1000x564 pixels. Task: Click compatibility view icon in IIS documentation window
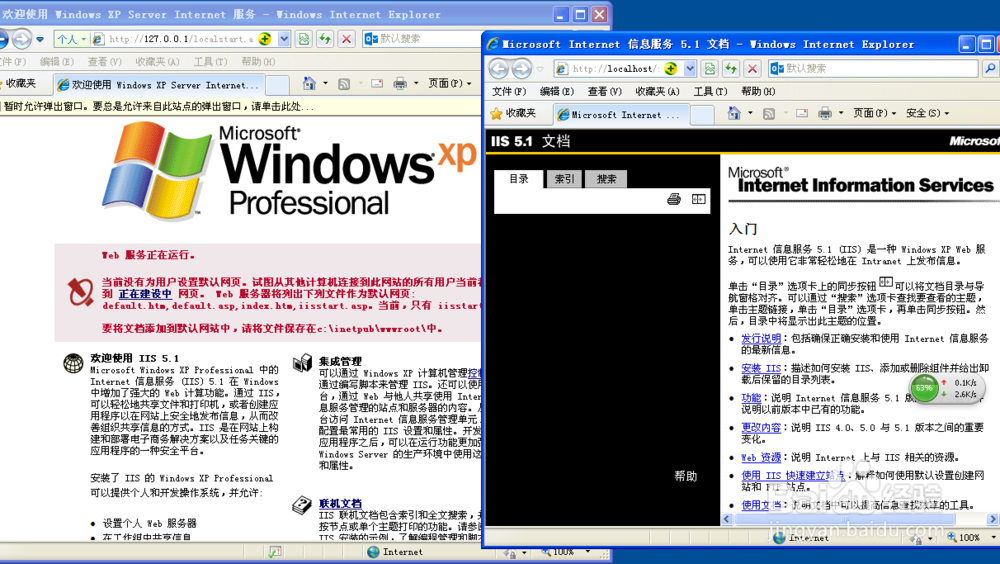point(709,68)
